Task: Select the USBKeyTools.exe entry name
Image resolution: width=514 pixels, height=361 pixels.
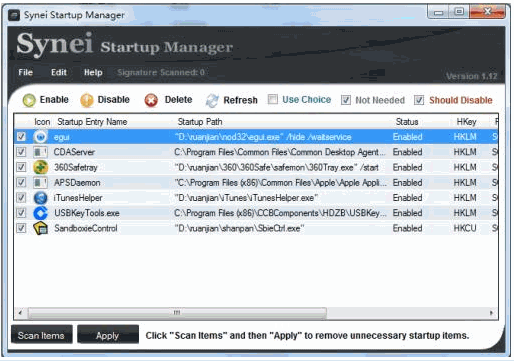Action: coord(87,213)
